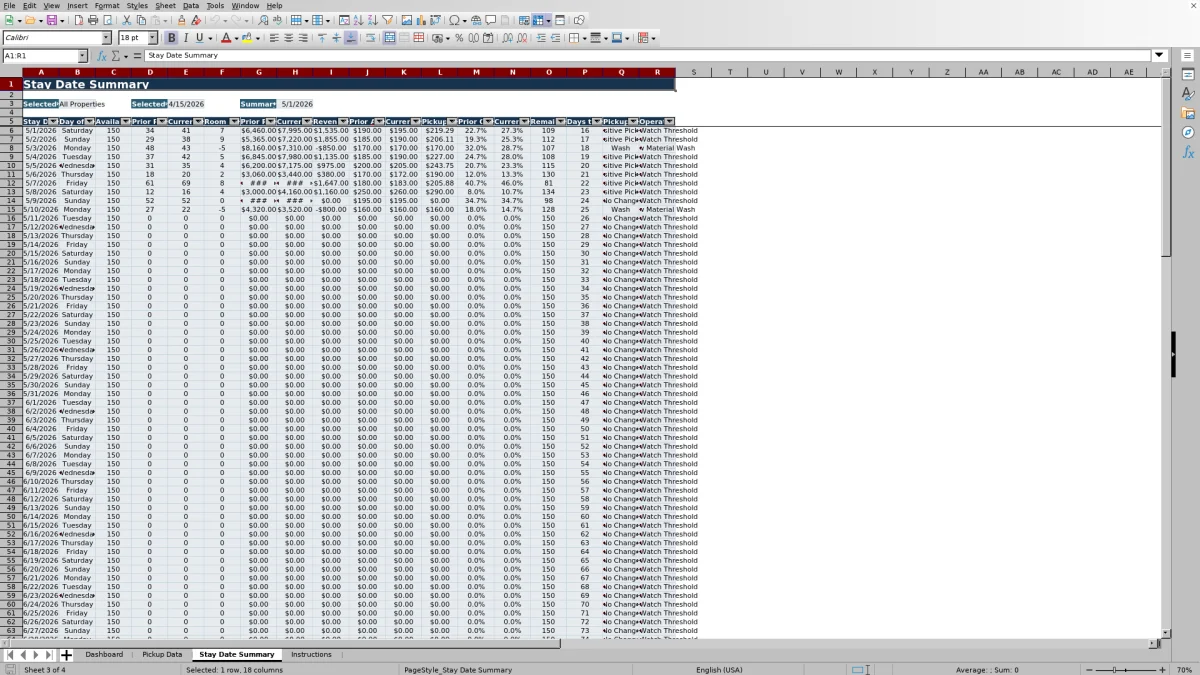Open the Data menu
Image resolution: width=1200 pixels, height=675 pixels.
[190, 5]
